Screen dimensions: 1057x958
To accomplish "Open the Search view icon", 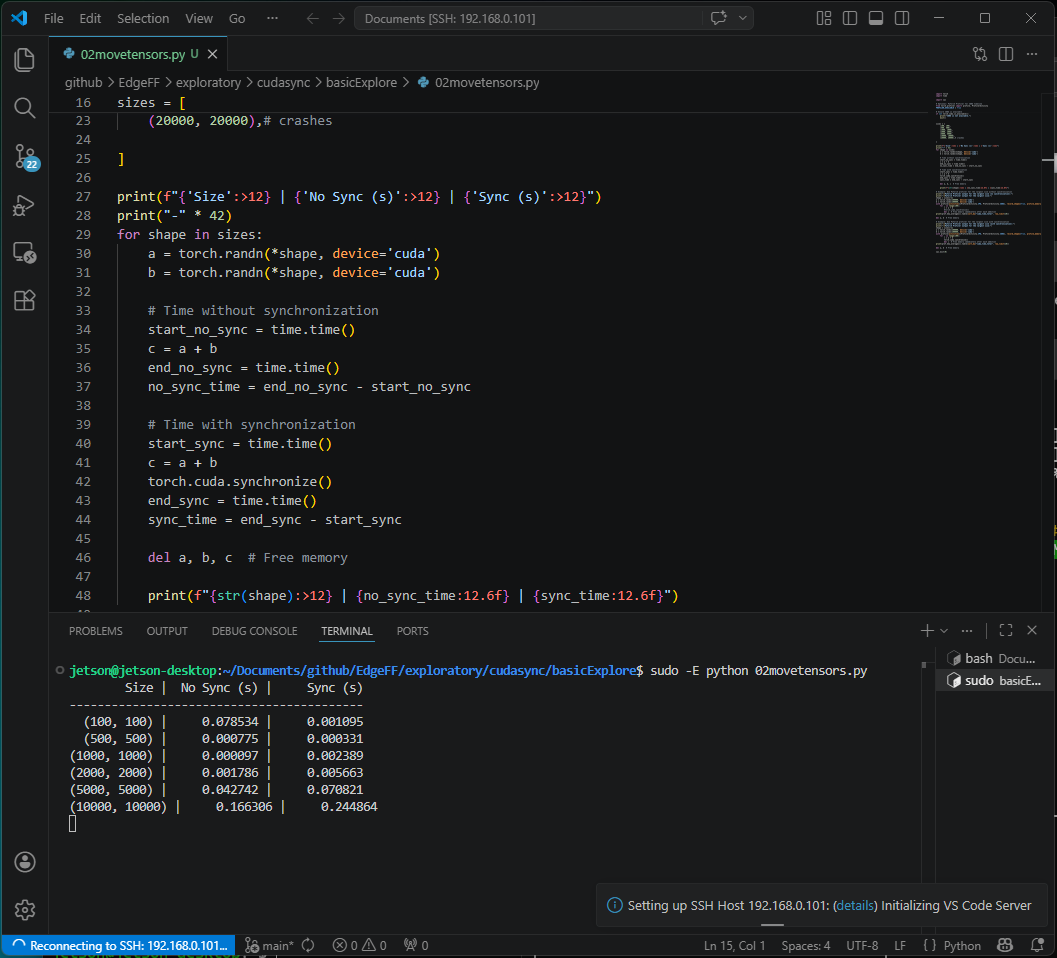I will pyautogui.click(x=25, y=108).
